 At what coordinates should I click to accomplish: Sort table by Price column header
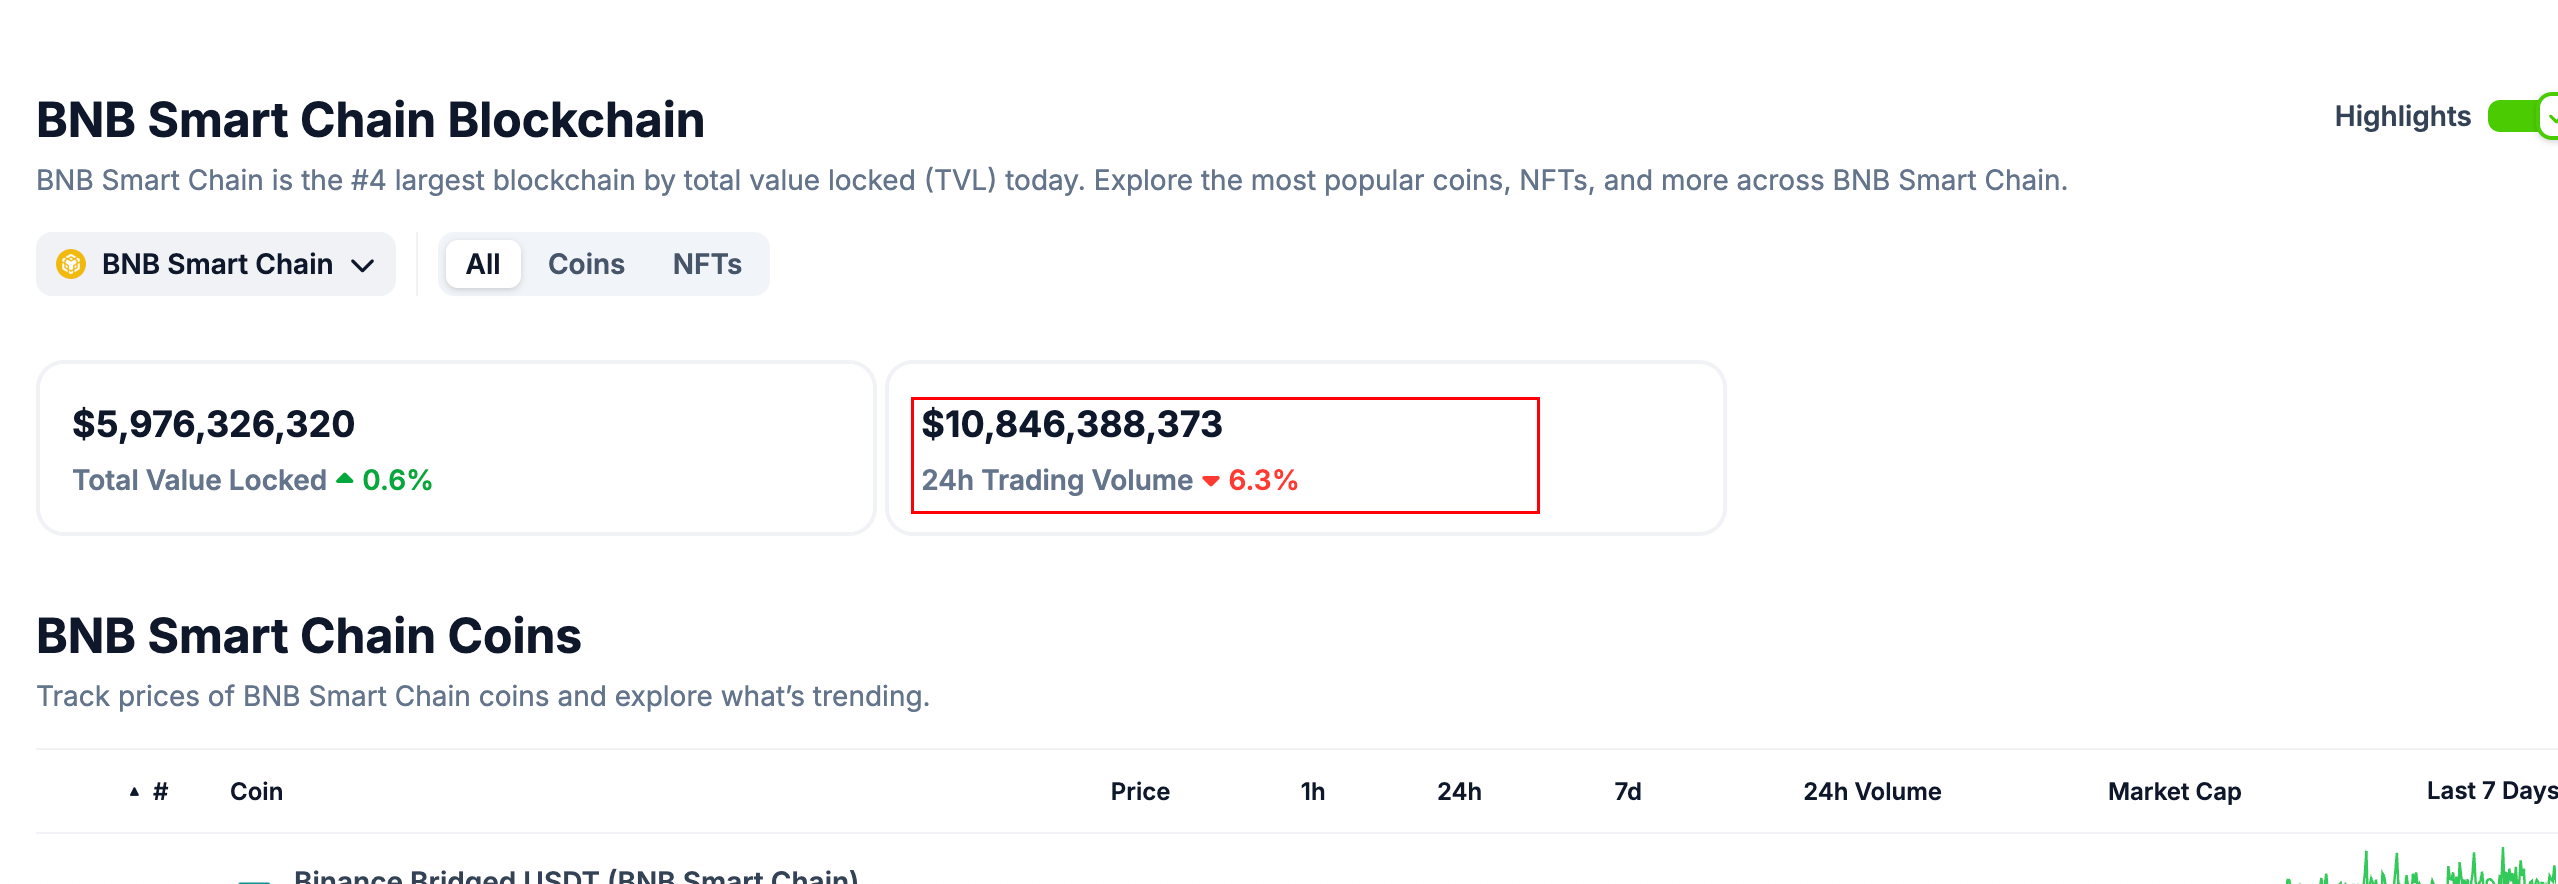point(1140,792)
